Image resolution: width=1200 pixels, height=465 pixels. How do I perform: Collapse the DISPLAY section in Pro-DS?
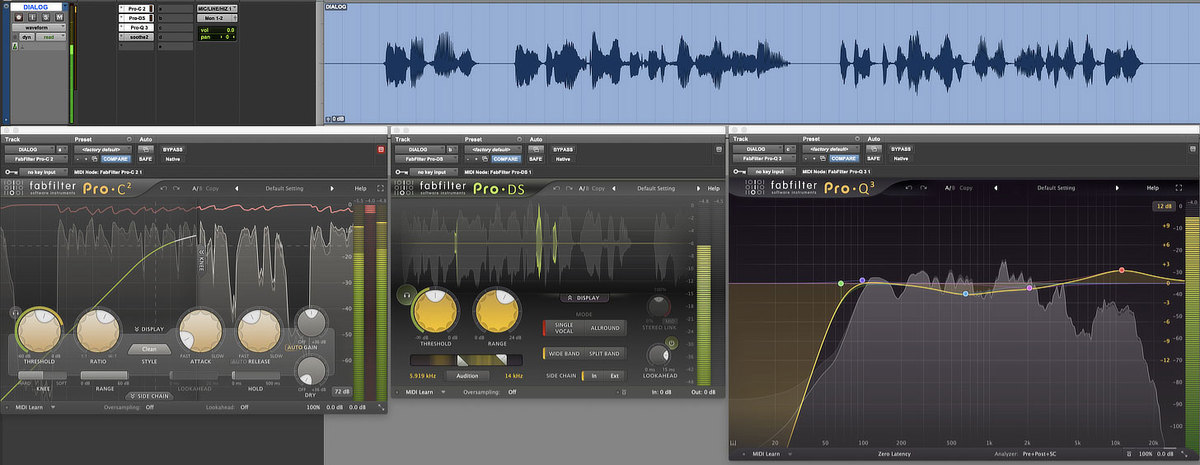(x=584, y=298)
